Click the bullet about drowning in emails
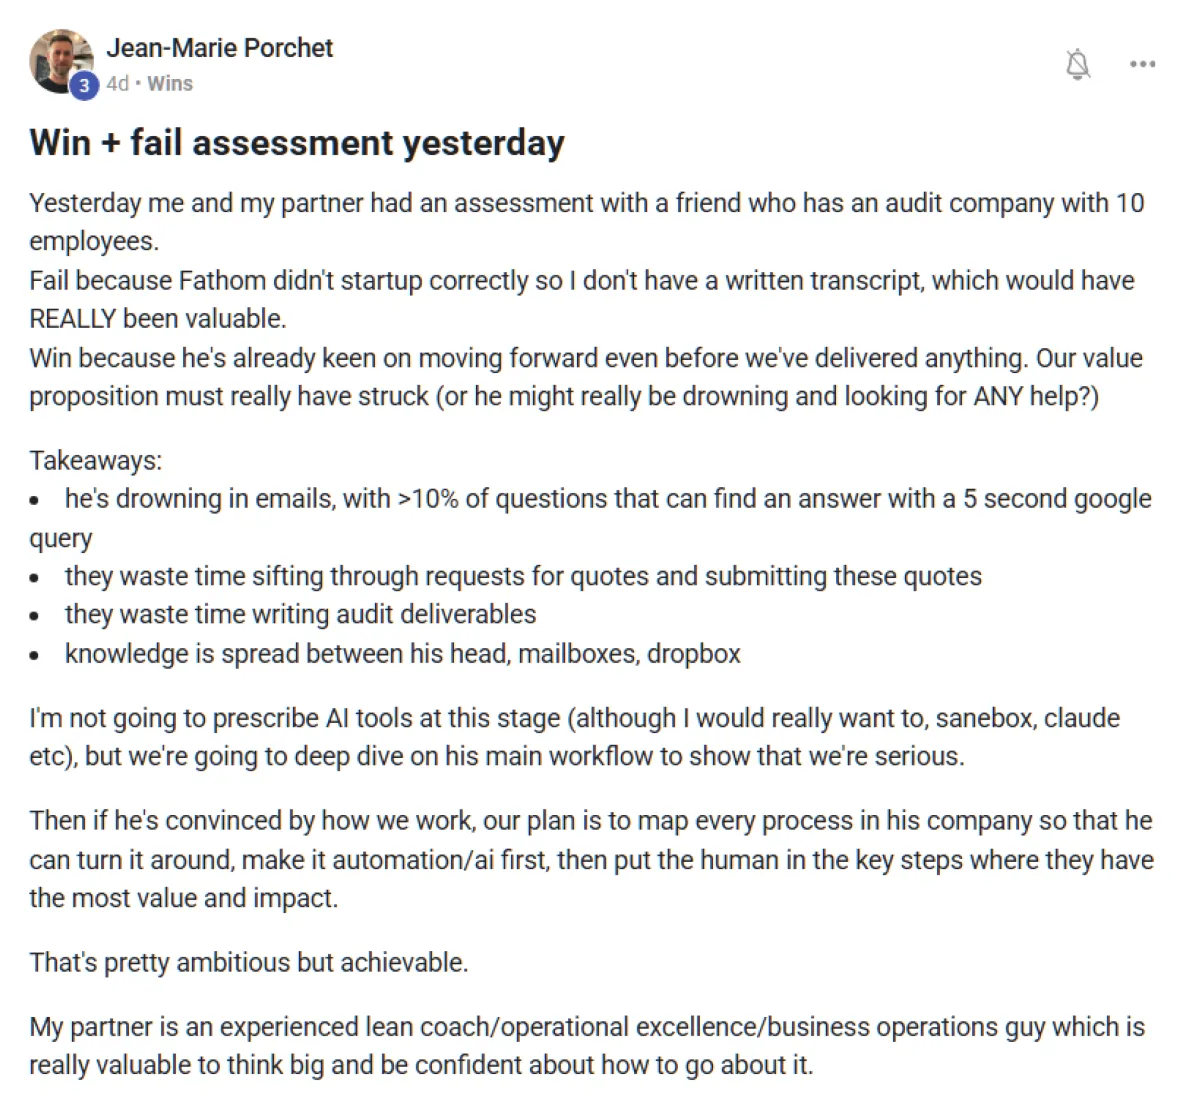 (x=591, y=518)
